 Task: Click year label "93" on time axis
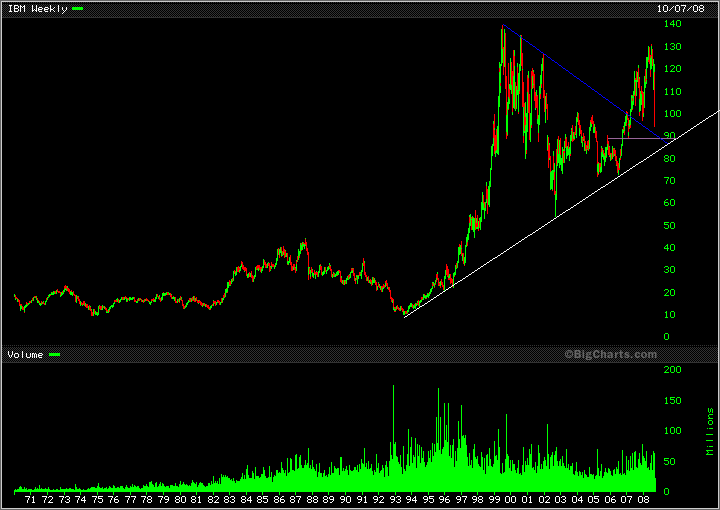tap(395, 499)
